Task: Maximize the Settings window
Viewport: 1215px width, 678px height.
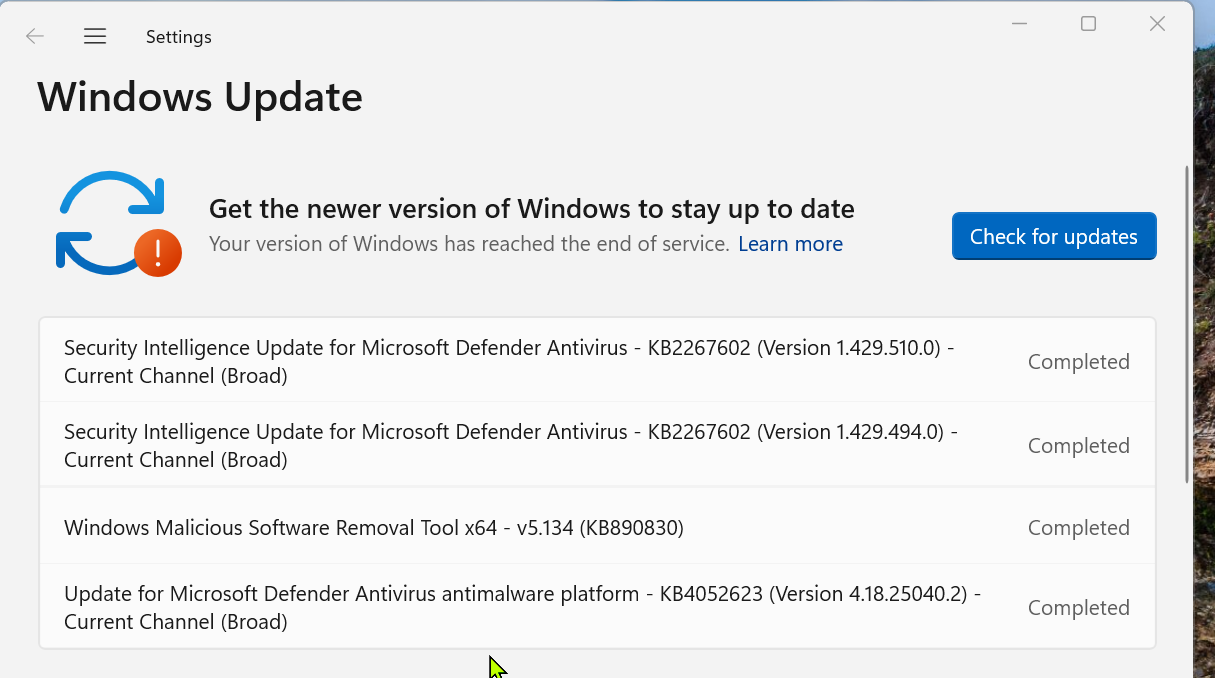Action: coord(1089,24)
